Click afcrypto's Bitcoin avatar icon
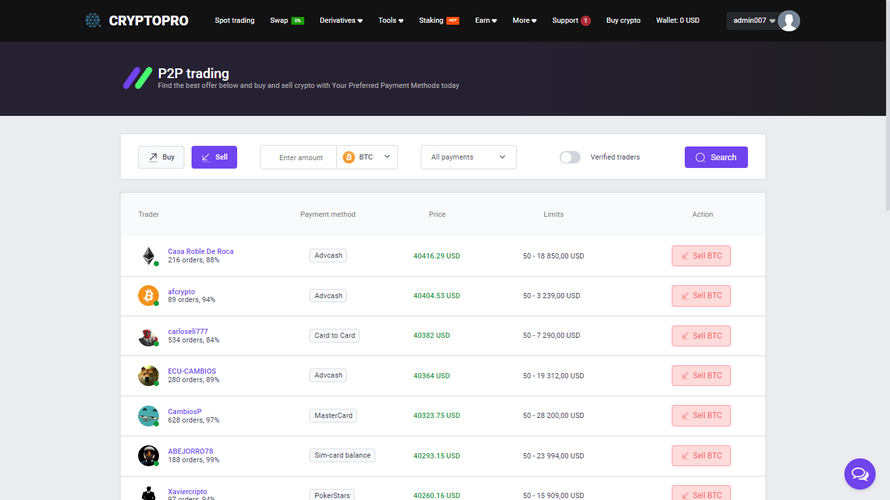The height and width of the screenshot is (500, 890). 148,296
